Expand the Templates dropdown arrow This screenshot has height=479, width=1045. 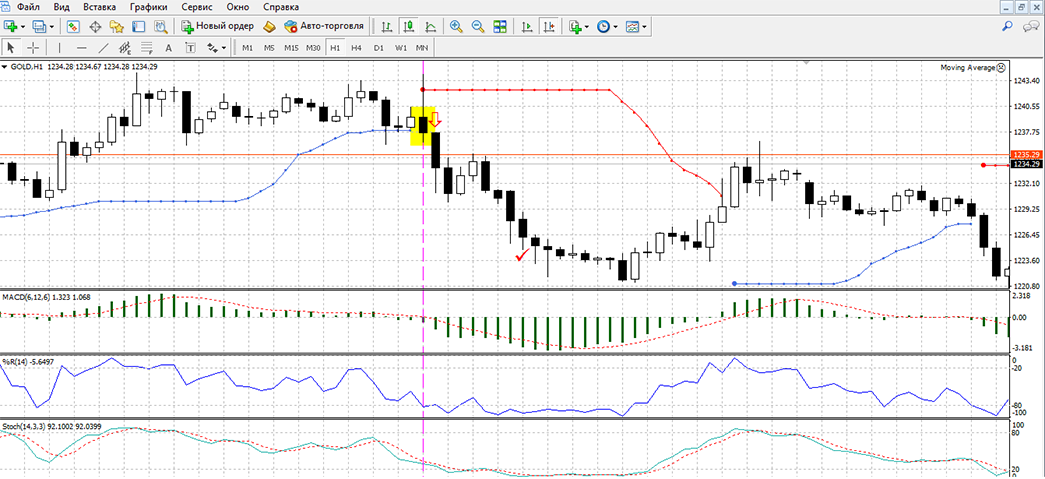coord(644,27)
